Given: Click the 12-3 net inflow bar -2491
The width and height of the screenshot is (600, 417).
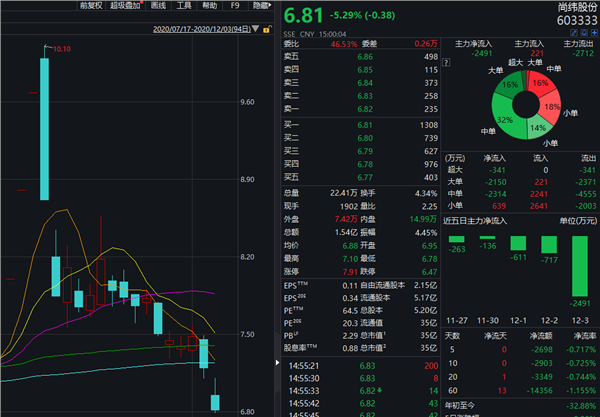Looking at the screenshot, I should coord(580,266).
